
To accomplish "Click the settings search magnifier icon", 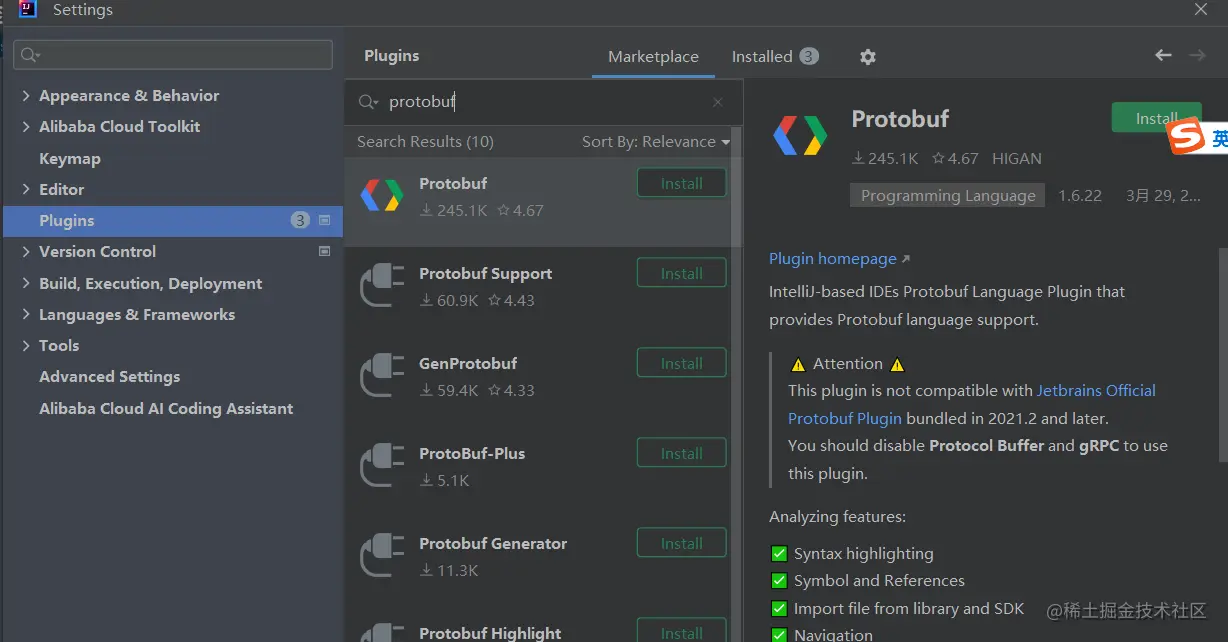I will pos(30,55).
